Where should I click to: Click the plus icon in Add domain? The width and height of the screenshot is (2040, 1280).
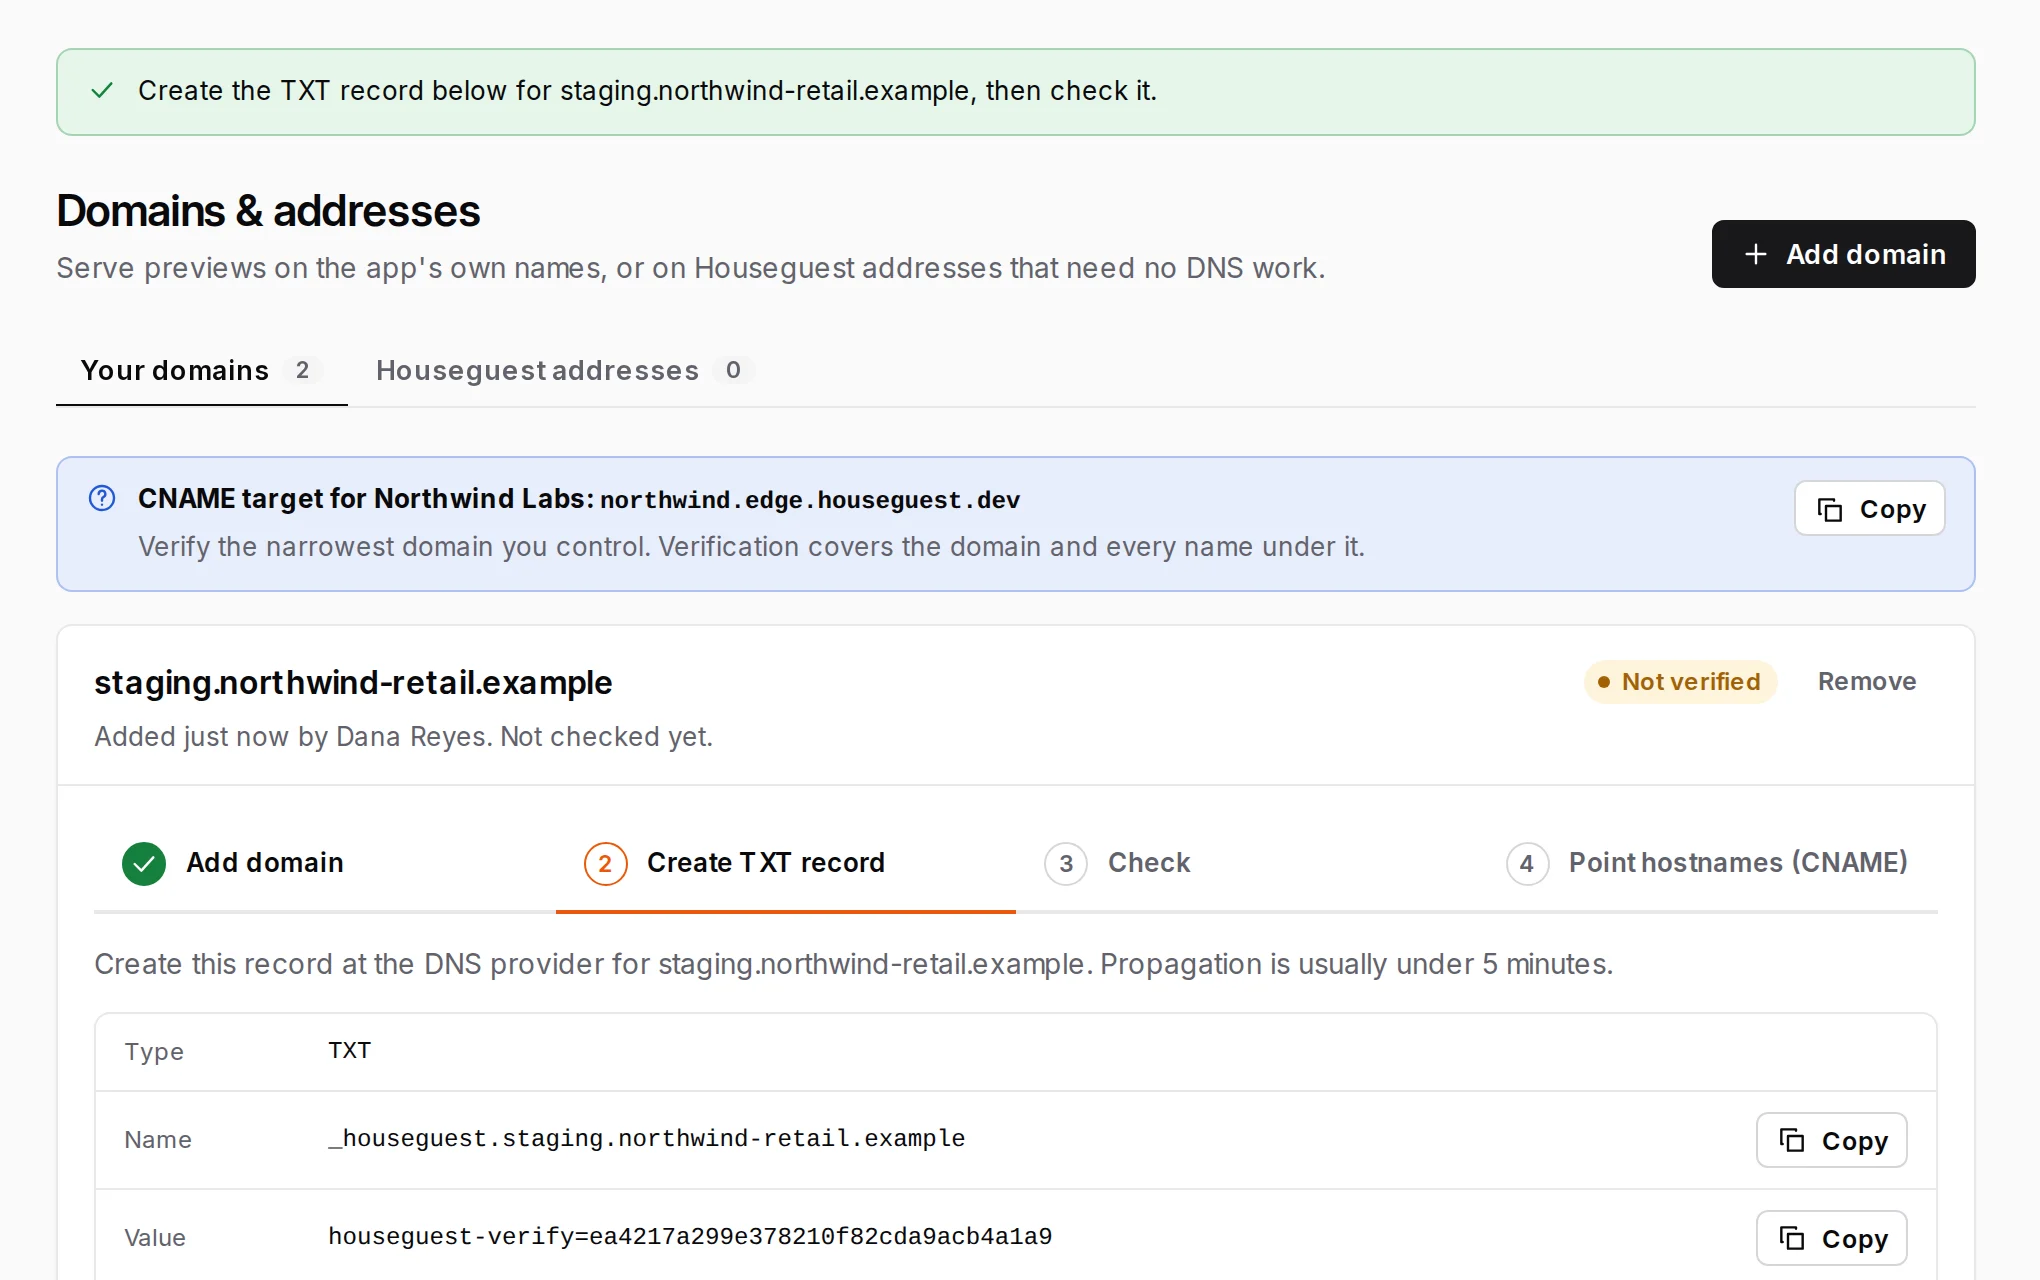pos(1755,254)
